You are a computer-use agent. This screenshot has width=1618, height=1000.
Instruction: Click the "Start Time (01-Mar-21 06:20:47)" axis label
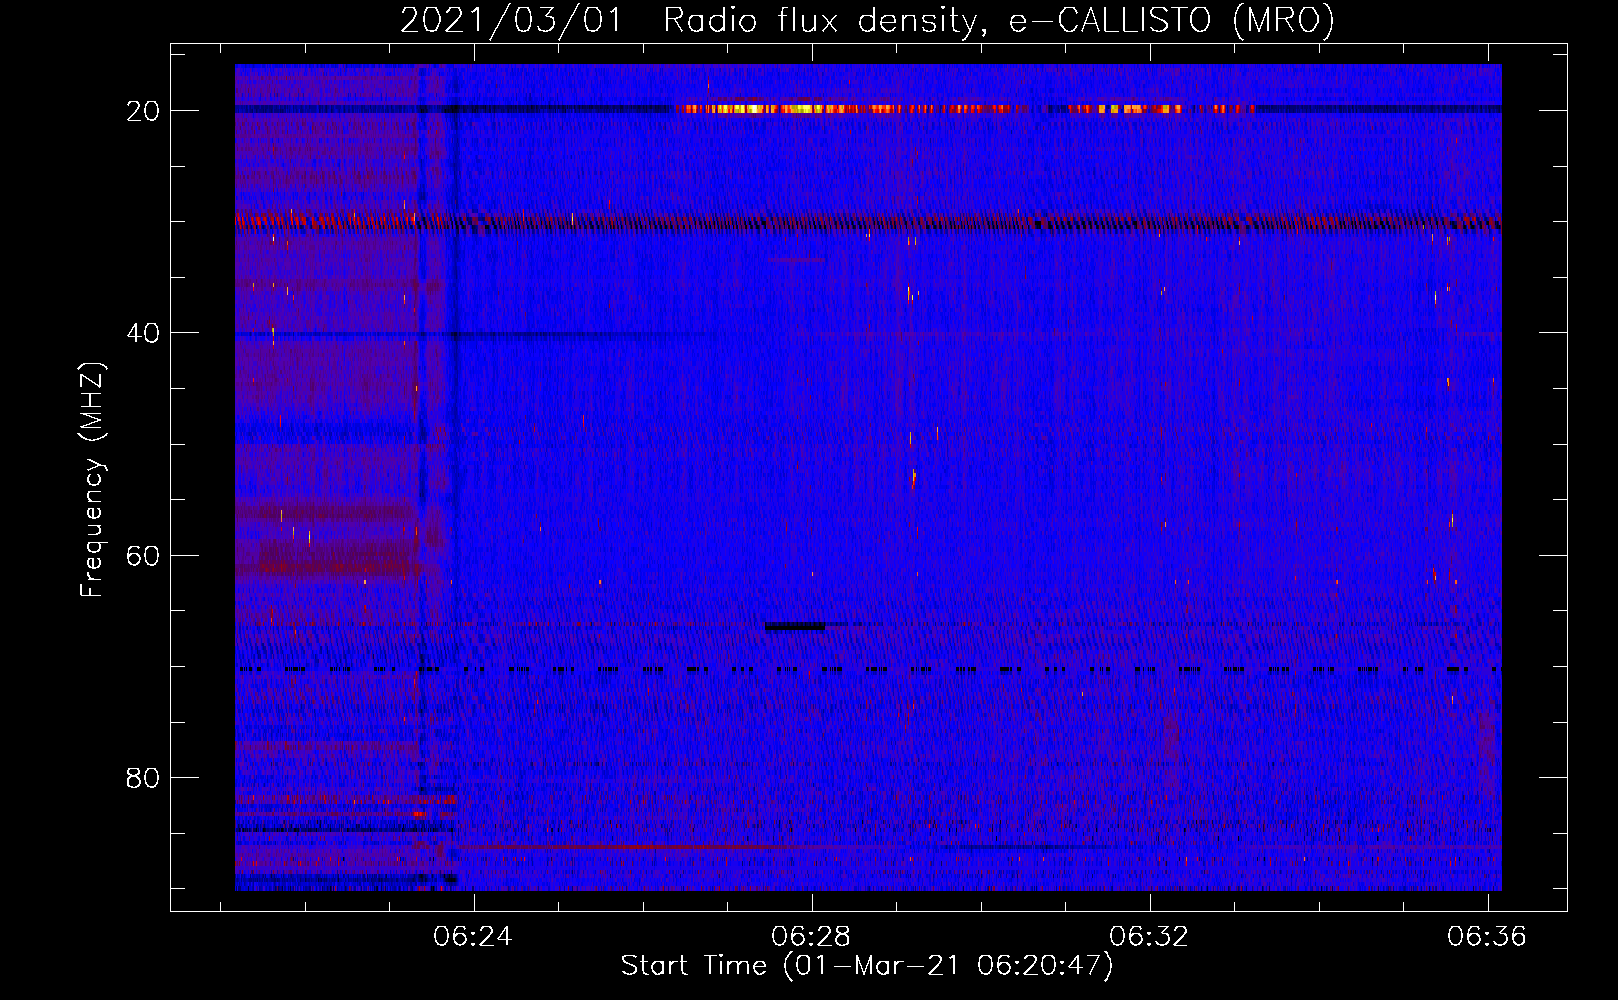[x=867, y=966]
